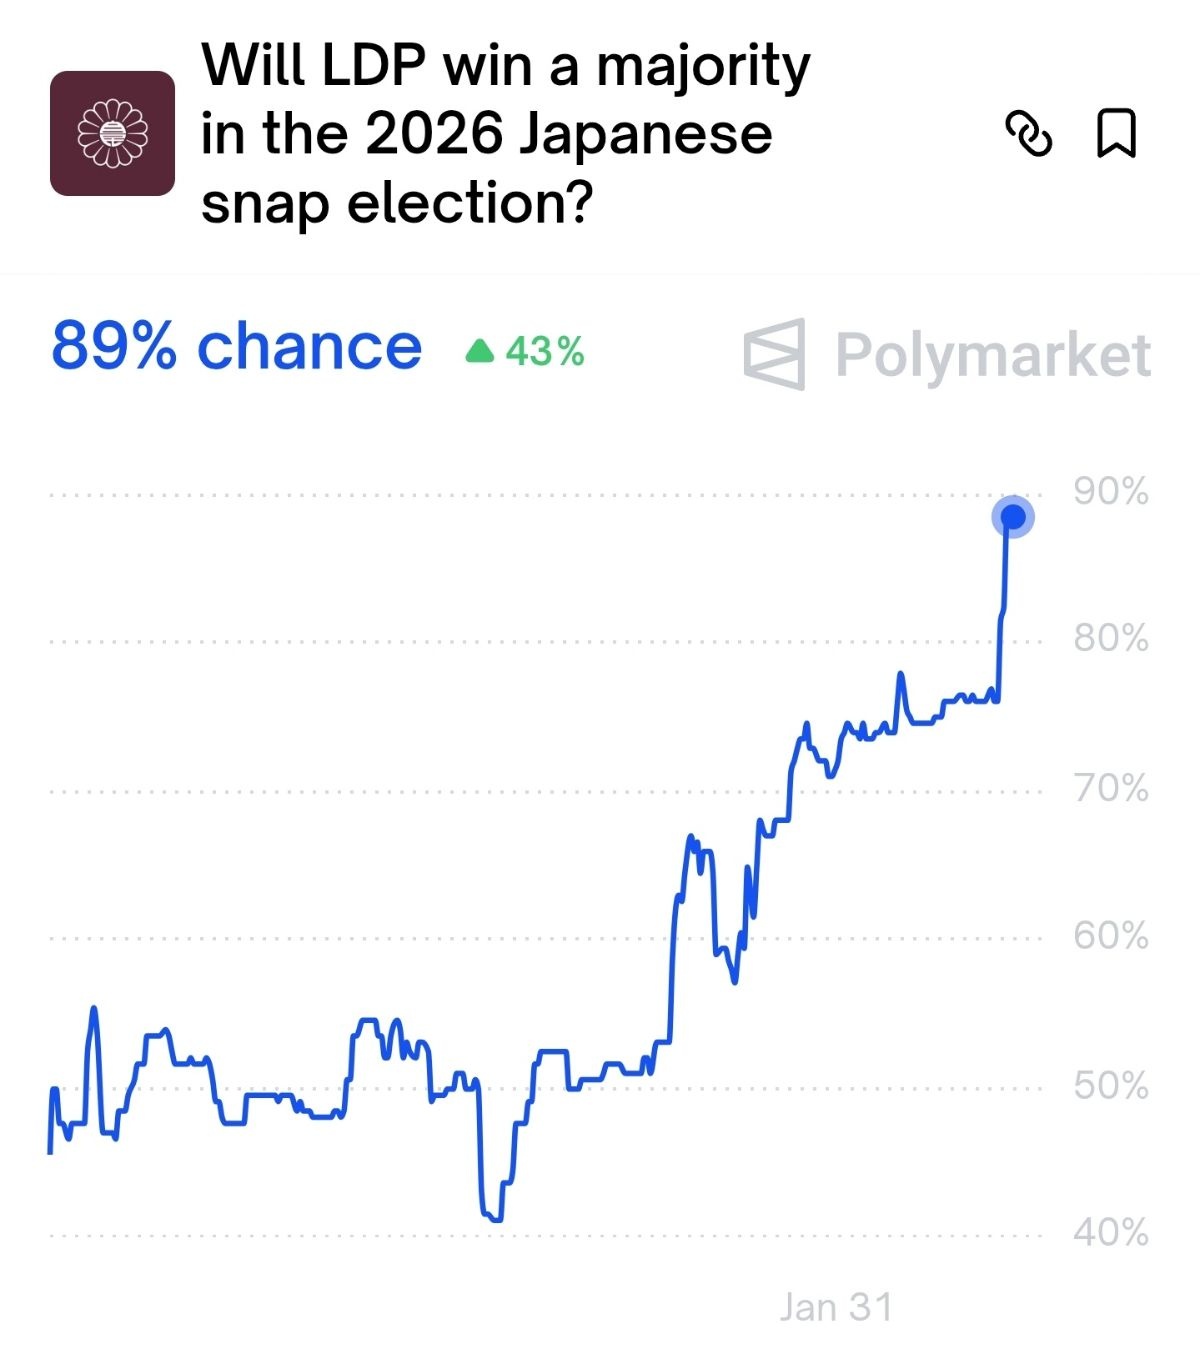Image resolution: width=1200 pixels, height=1354 pixels.
Task: Click the "89% chance" probability text
Action: [x=236, y=348]
